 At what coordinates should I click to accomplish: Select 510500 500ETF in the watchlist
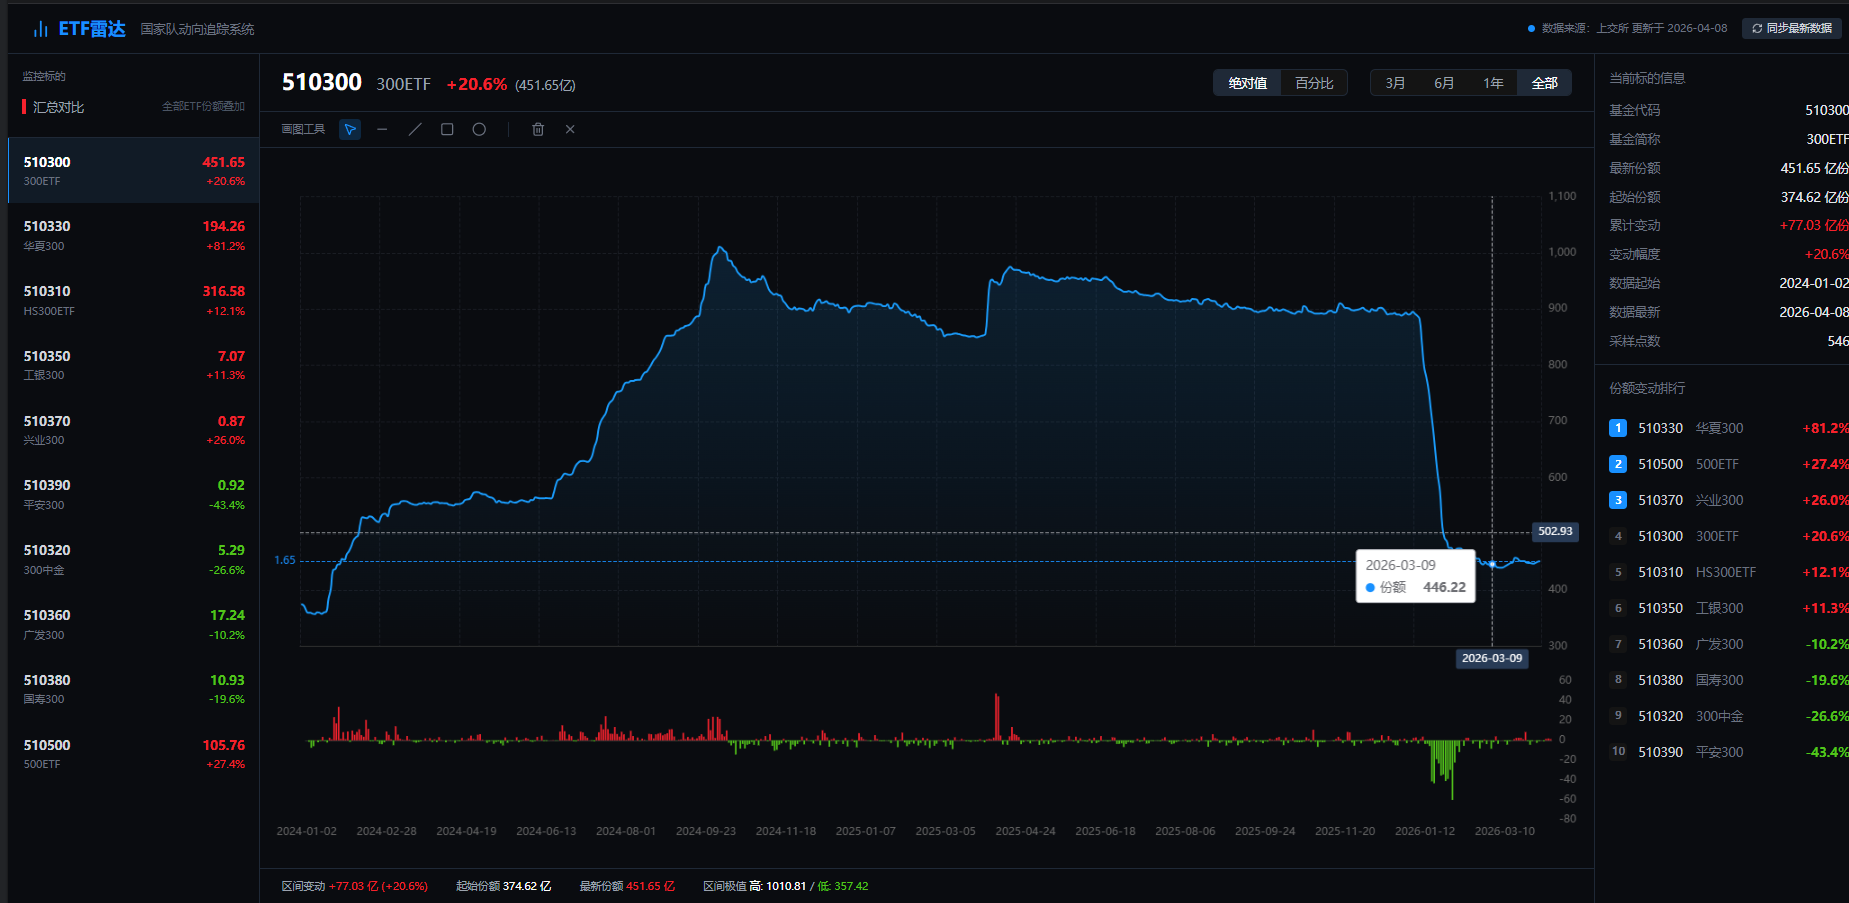point(133,754)
